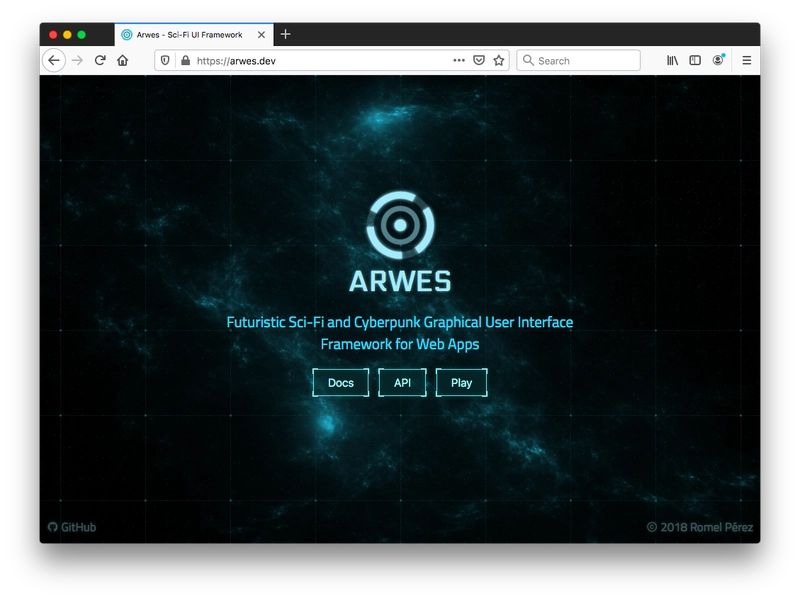Click the Futuristic Sci-Fi and Cyberpunk tagline
The image size is (800, 600).
pos(400,333)
